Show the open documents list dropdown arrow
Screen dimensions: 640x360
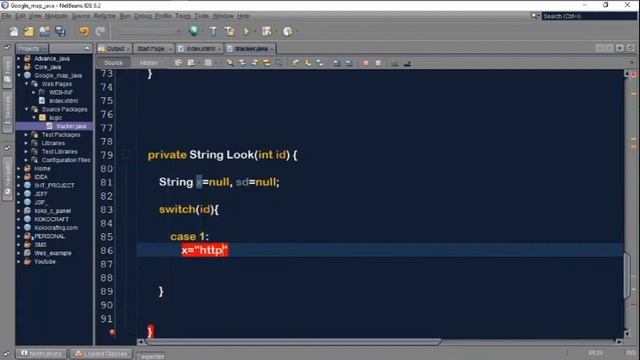(x=620, y=48)
